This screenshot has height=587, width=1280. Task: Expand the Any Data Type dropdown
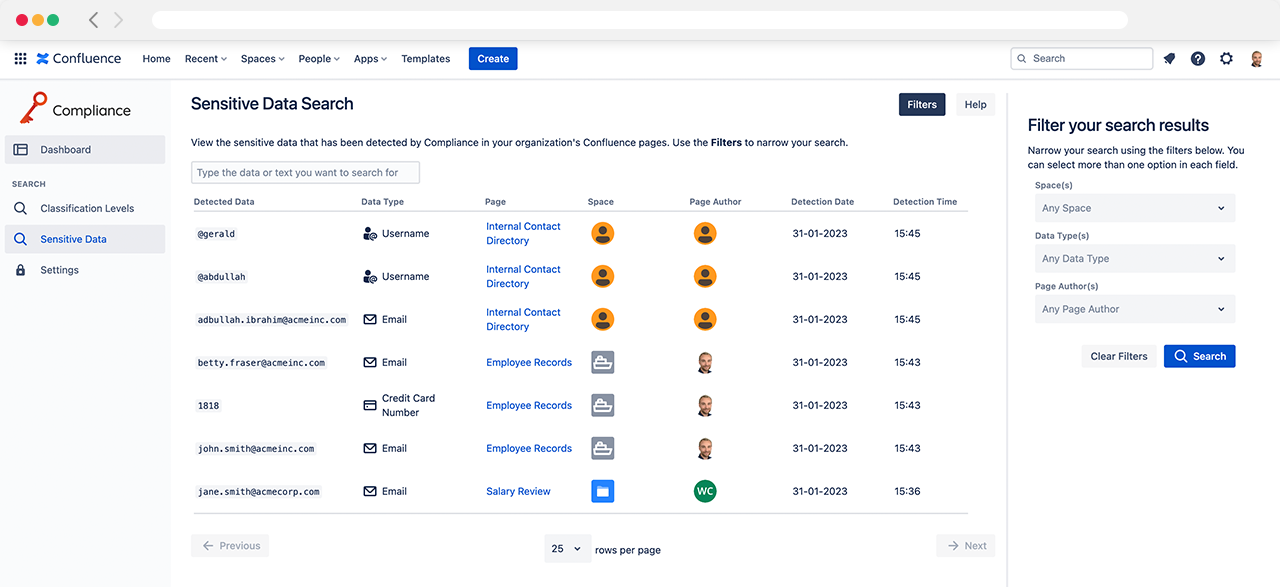point(1134,258)
